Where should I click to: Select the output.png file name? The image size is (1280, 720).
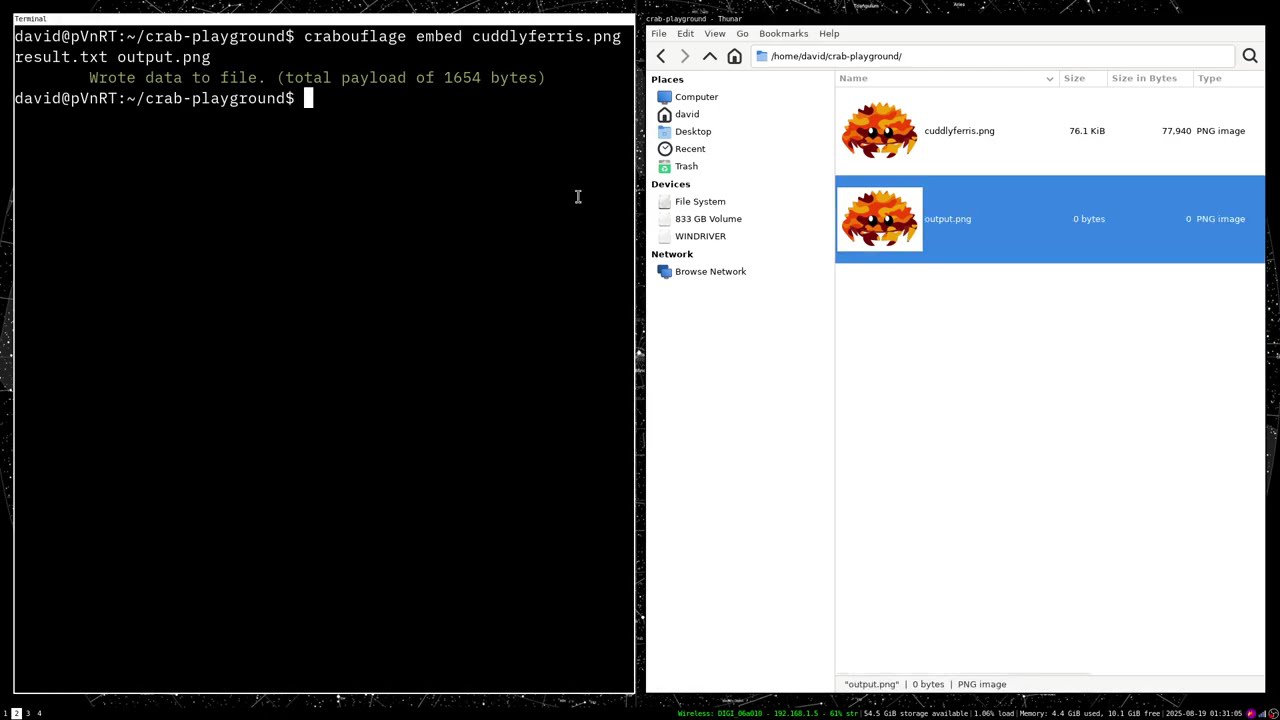[x=947, y=219]
